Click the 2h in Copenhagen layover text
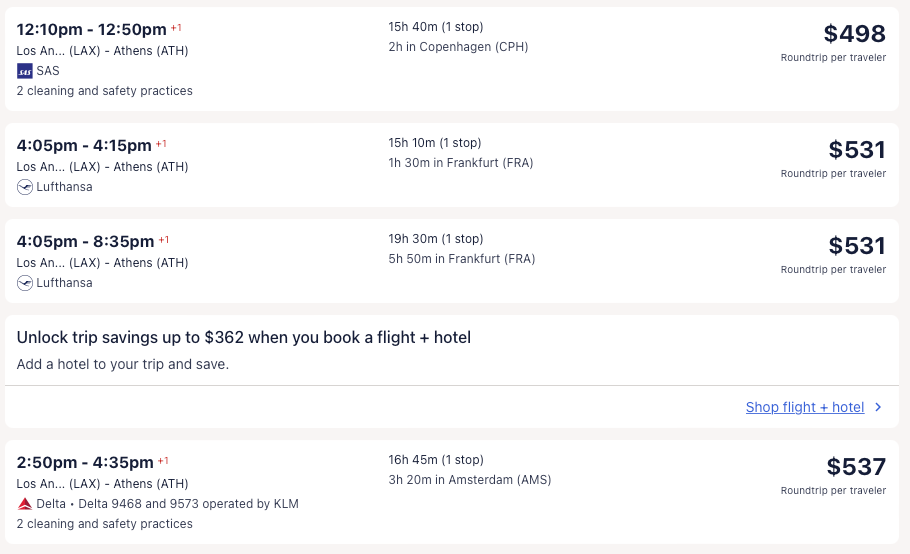 458,47
